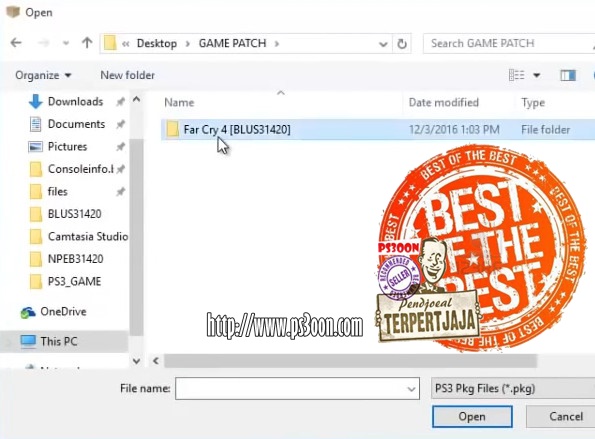
Task: Click the This PC monitor icon
Action: click(28, 341)
